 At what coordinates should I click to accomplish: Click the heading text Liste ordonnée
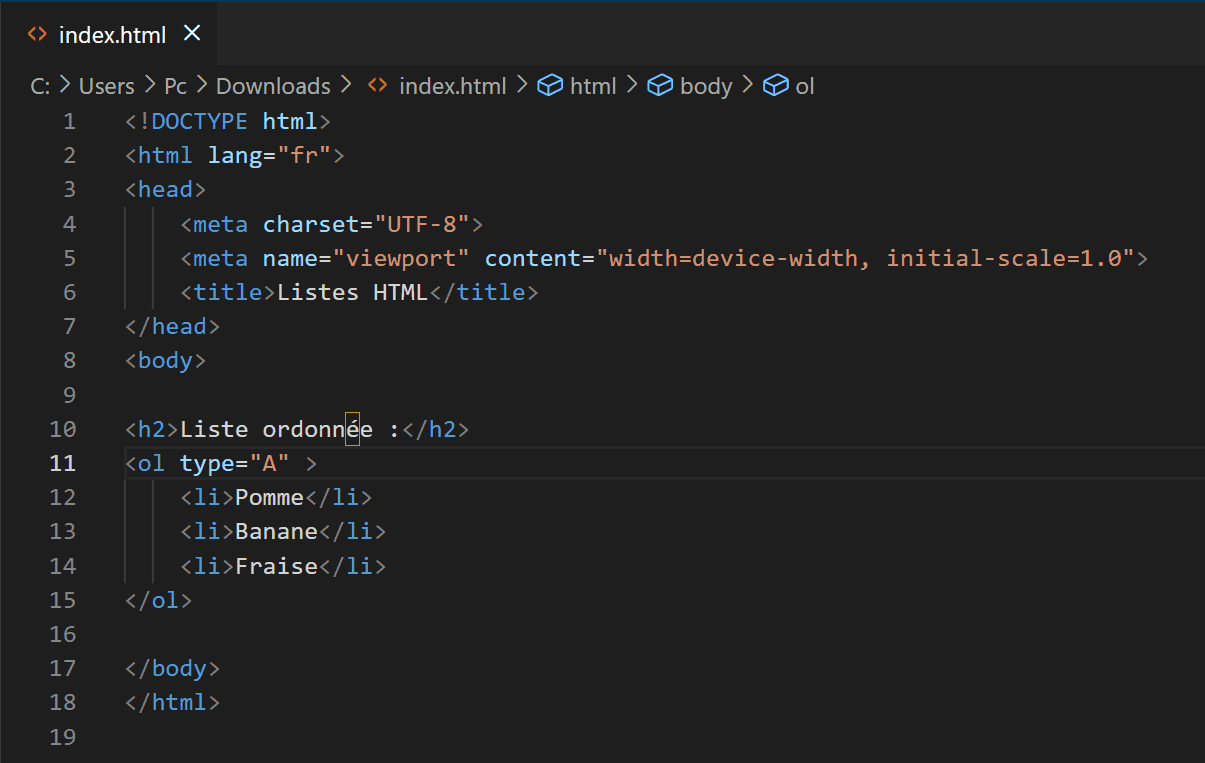point(277,430)
